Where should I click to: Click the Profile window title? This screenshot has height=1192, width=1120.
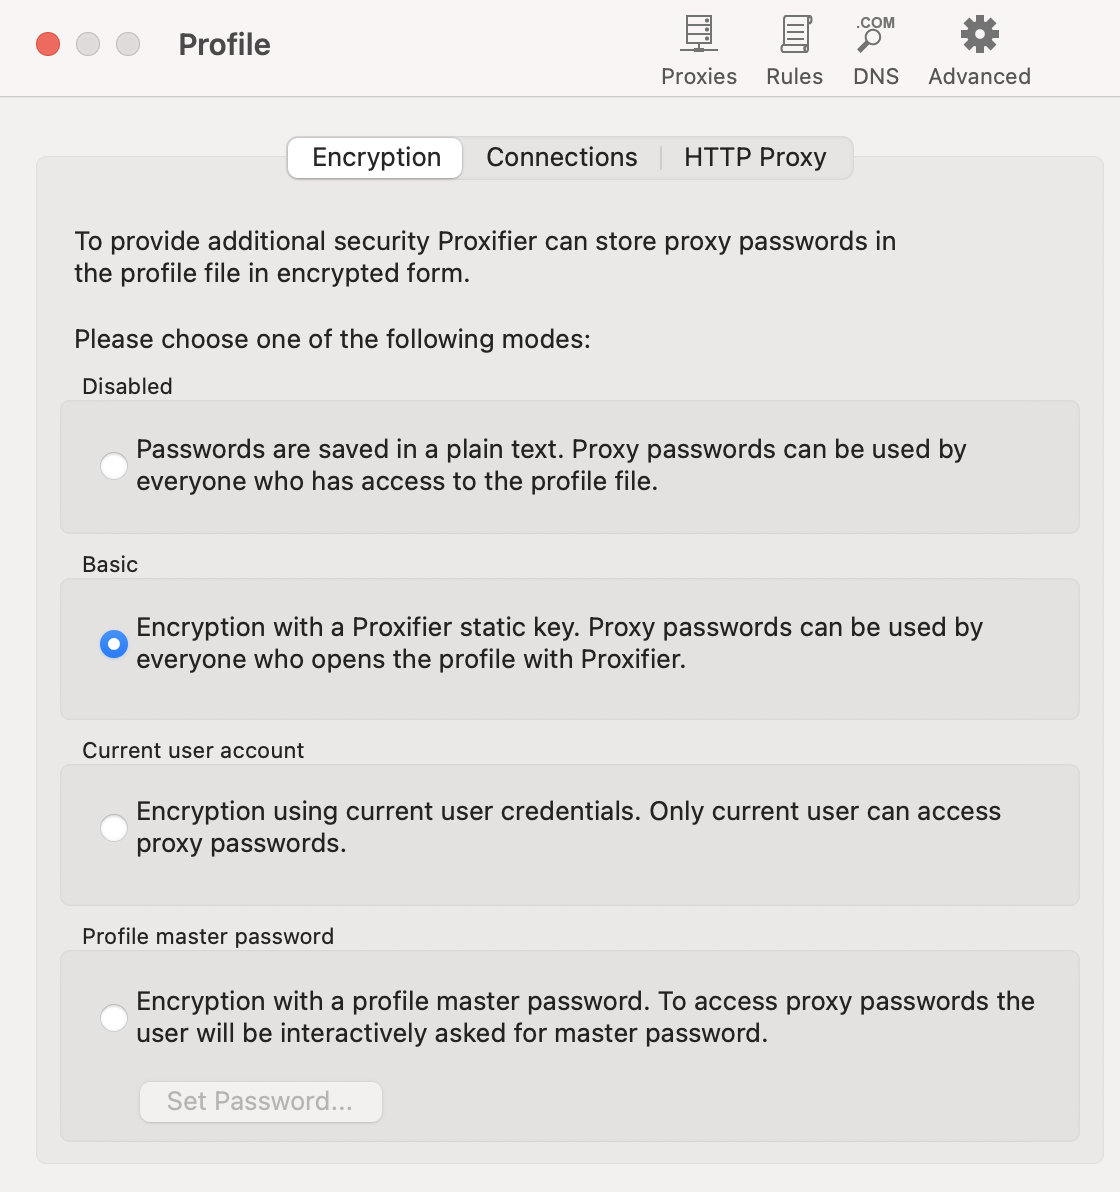point(224,45)
